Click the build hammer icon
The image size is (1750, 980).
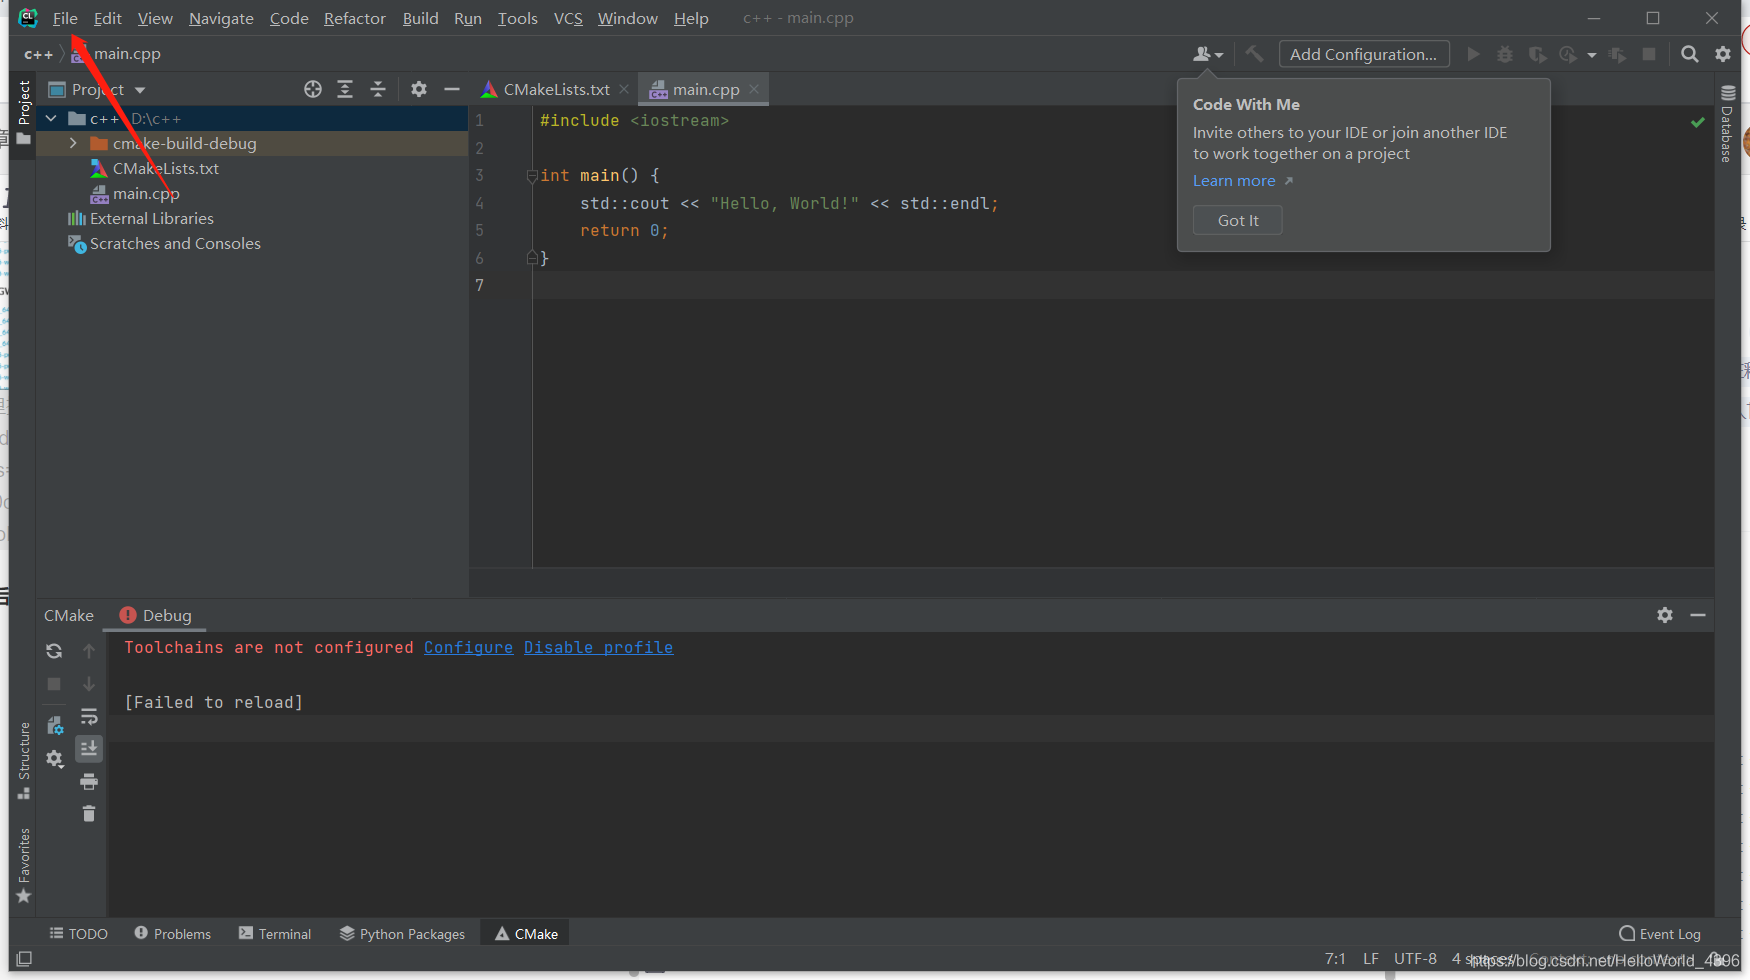(1254, 54)
